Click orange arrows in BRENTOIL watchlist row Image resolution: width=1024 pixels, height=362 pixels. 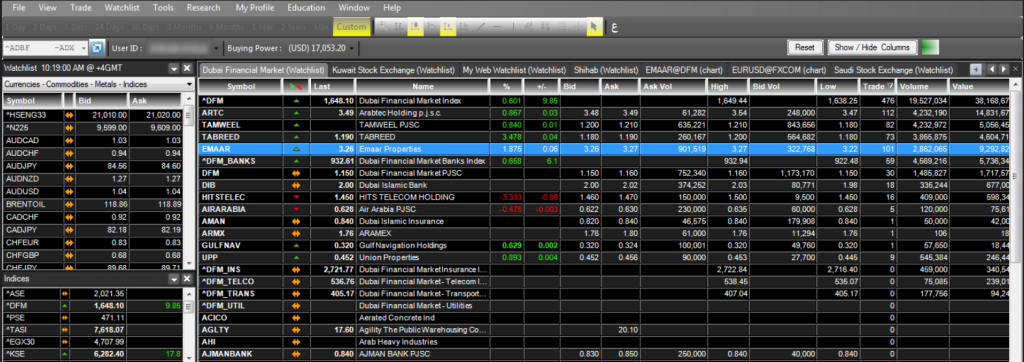click(x=68, y=205)
